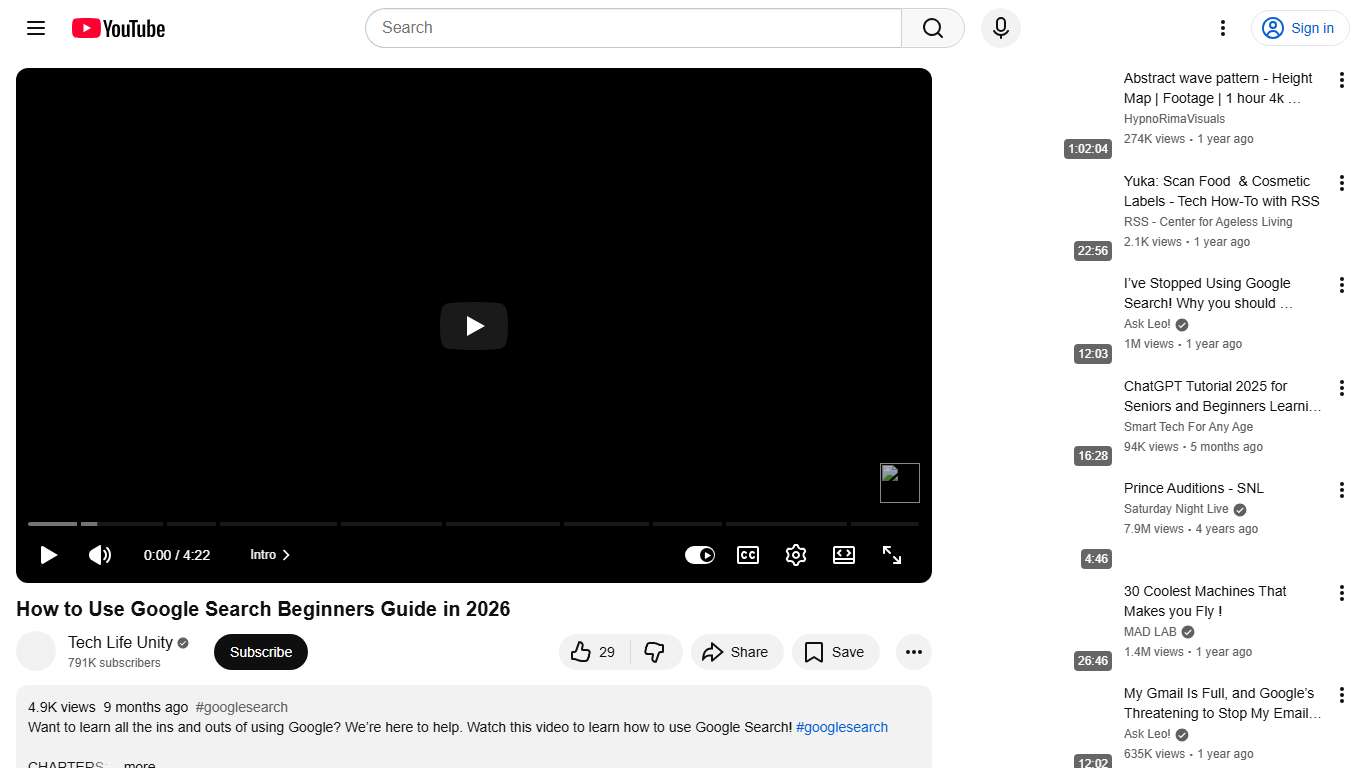Enable closed captions
This screenshot has width=1366, height=768.
pyautogui.click(x=747, y=555)
